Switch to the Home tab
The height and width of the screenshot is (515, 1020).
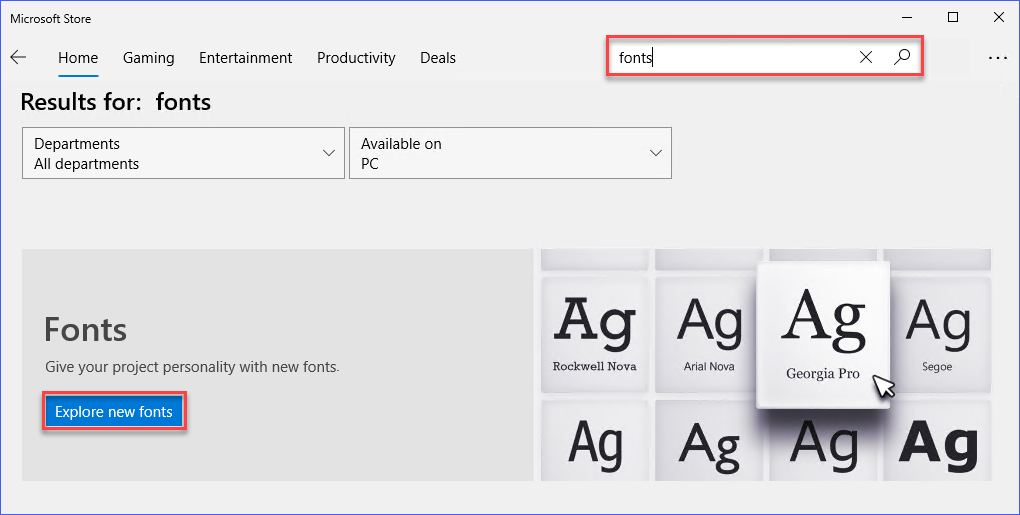point(78,58)
